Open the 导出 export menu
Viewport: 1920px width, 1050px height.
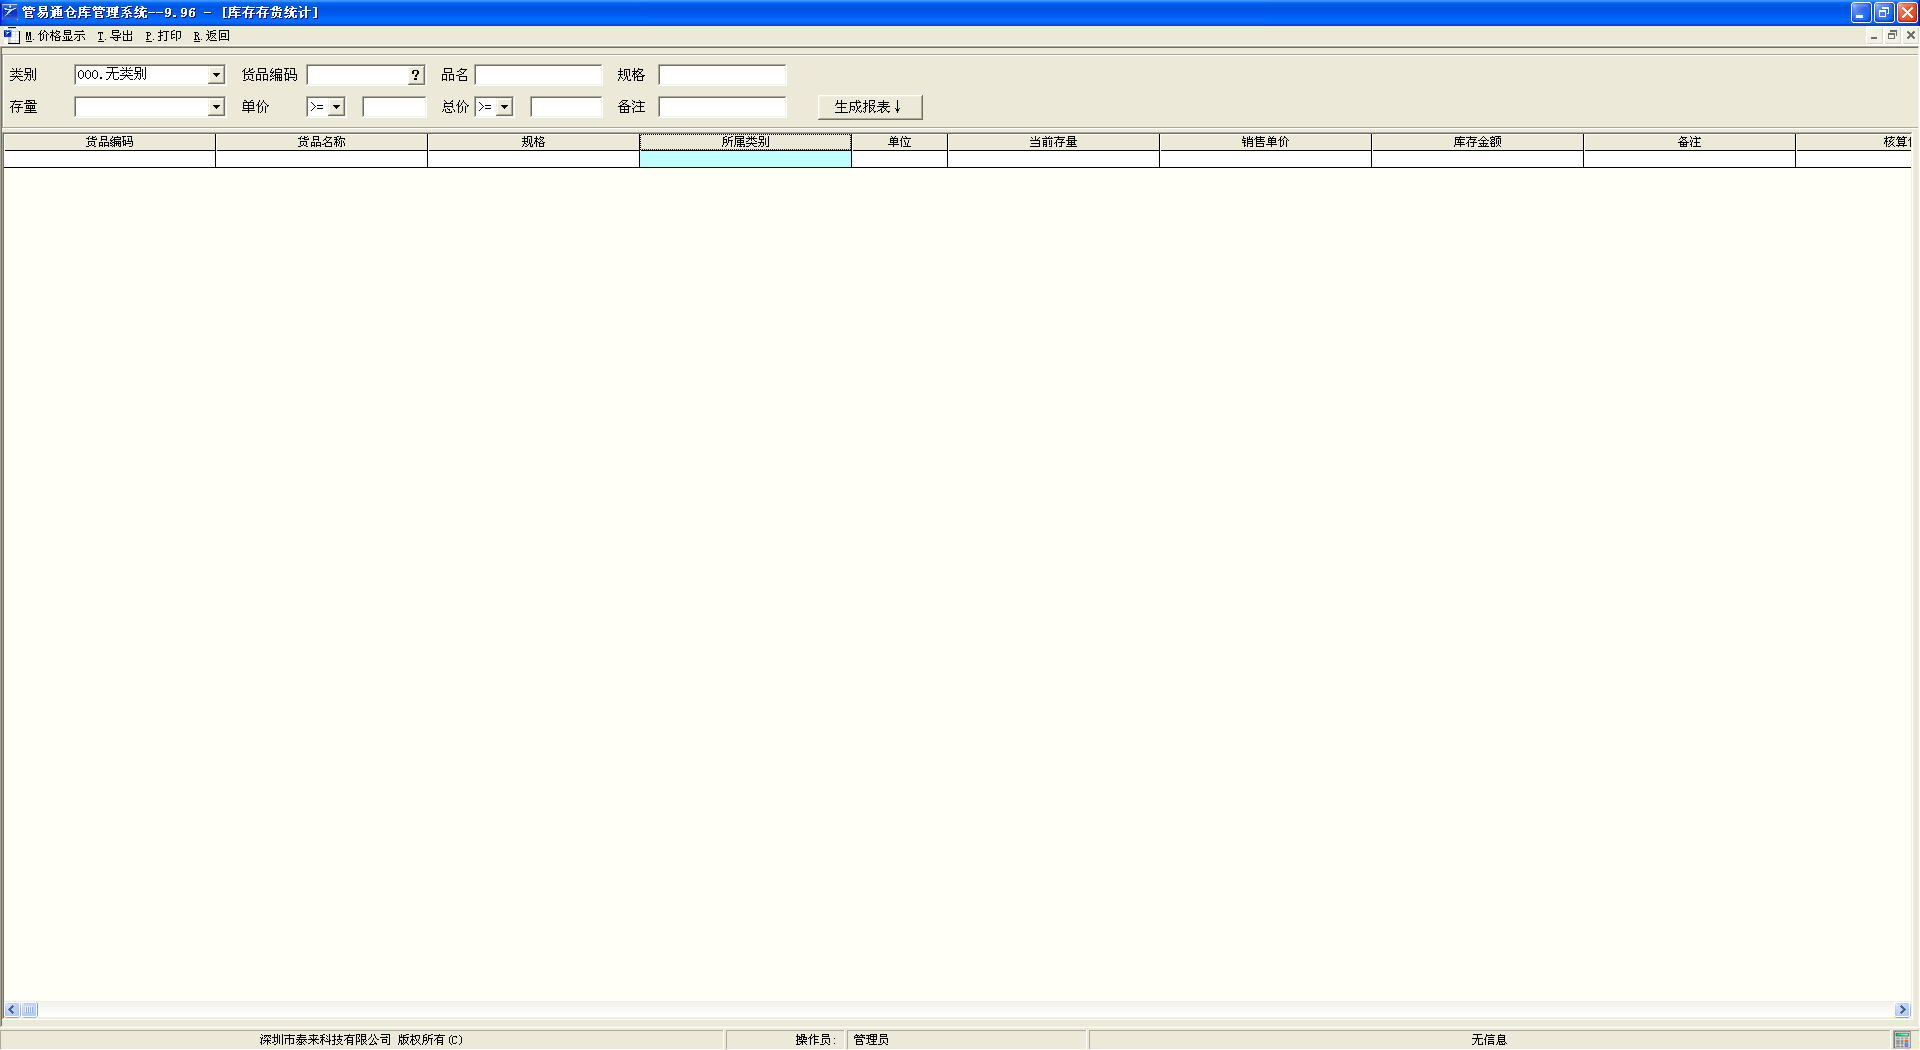click(115, 36)
